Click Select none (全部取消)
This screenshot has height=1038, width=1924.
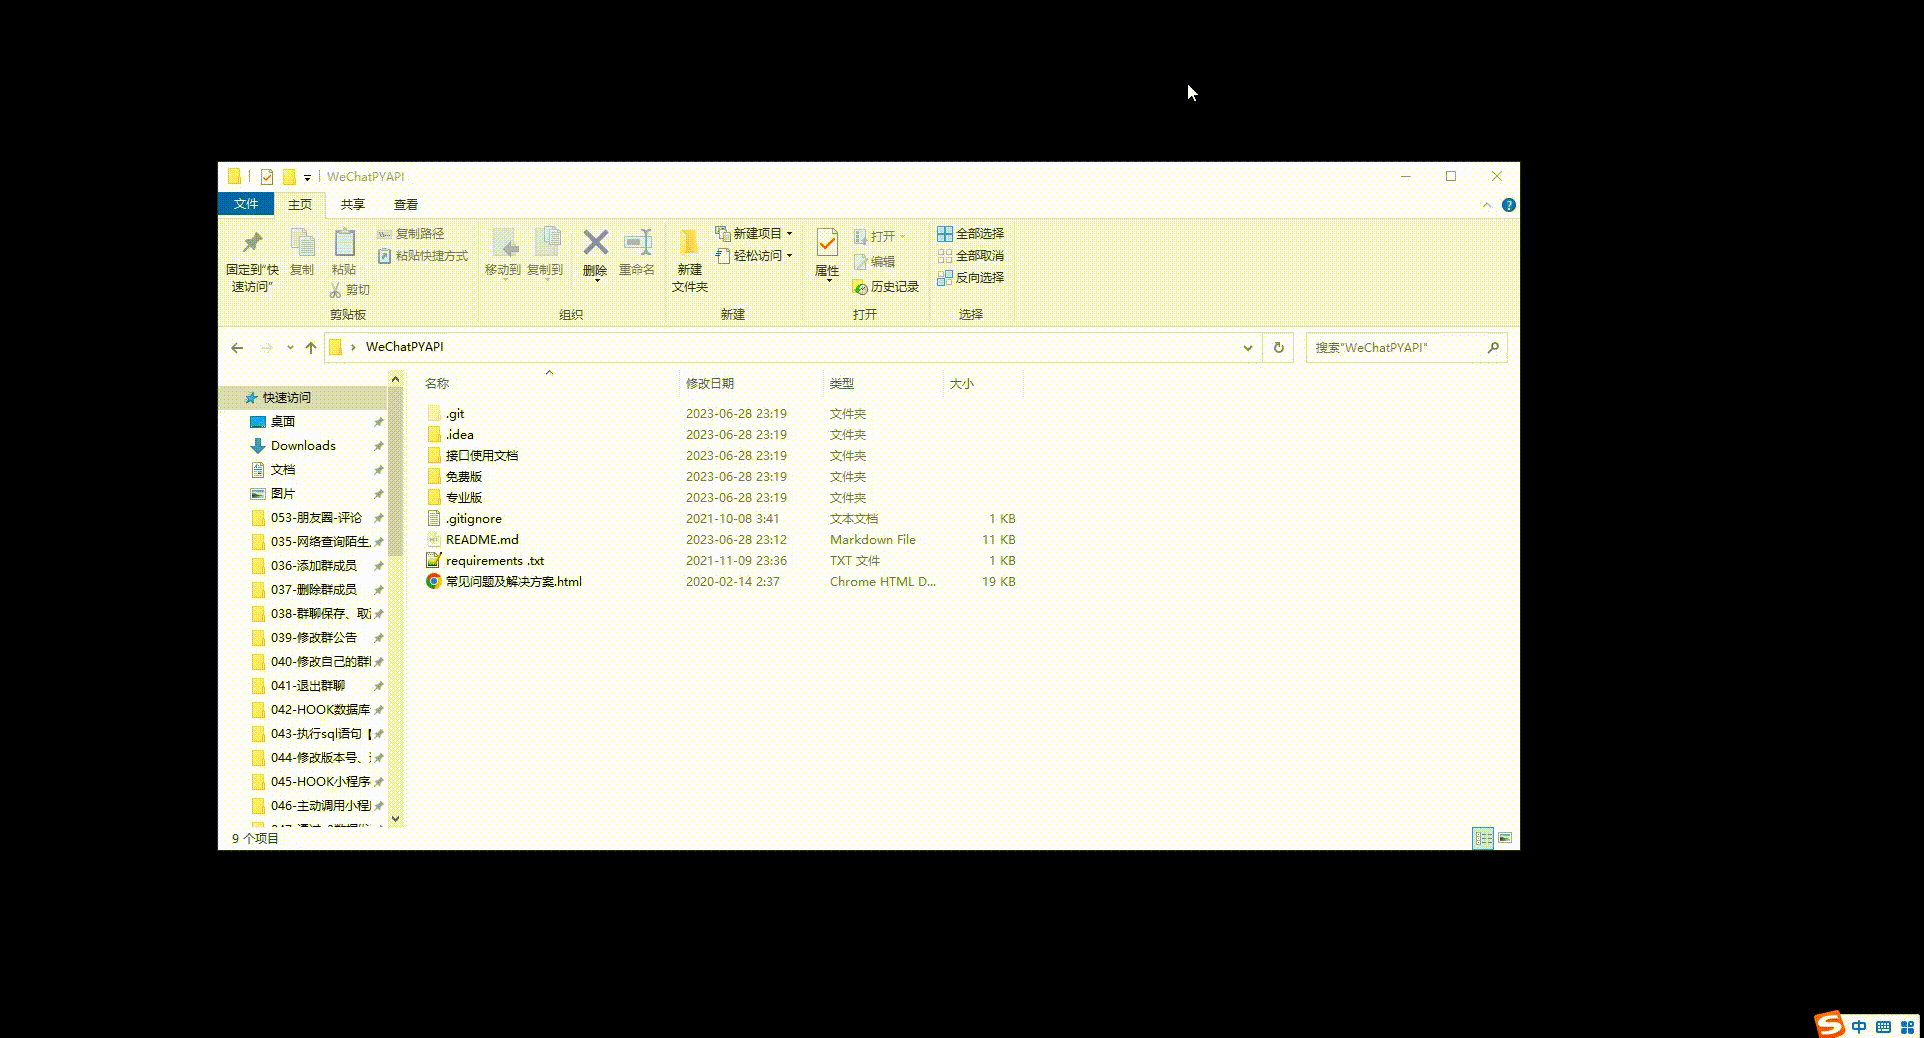[971, 255]
